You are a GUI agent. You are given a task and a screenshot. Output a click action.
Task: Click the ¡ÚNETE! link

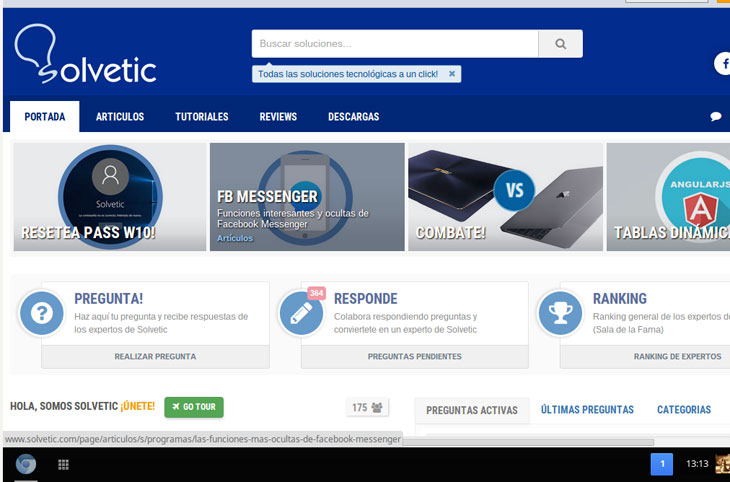click(137, 406)
